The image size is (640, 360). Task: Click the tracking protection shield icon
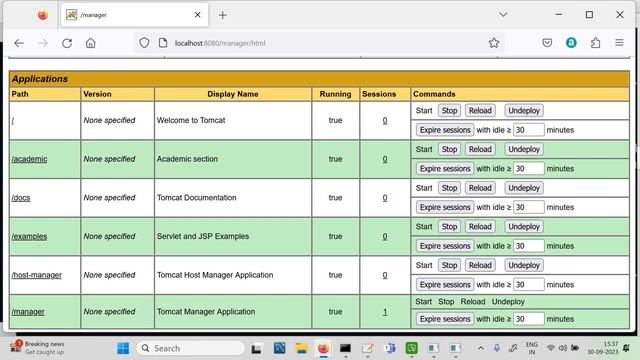point(144,43)
